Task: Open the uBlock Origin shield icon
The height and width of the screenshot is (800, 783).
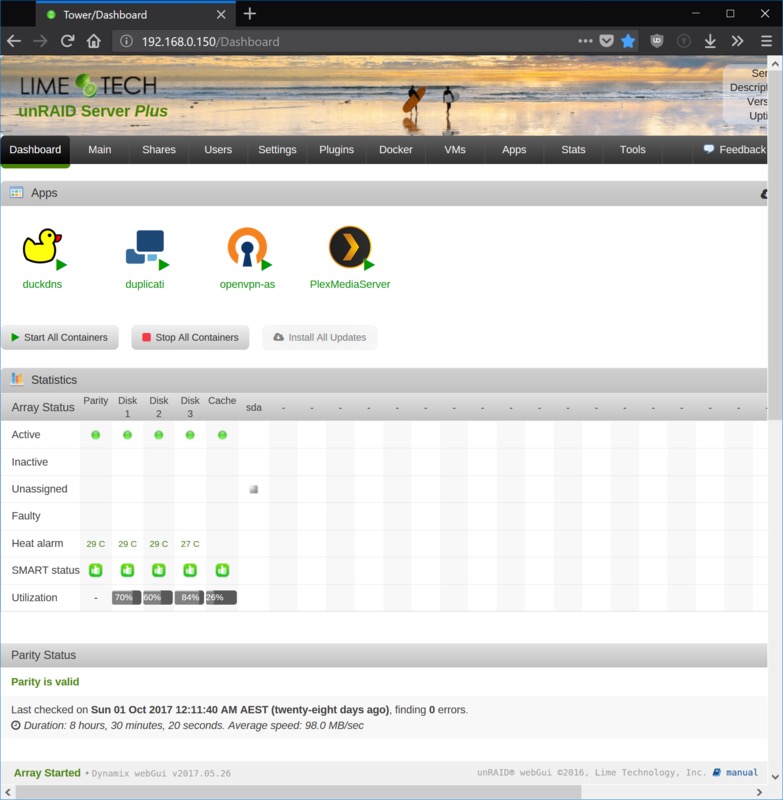Action: [x=656, y=41]
